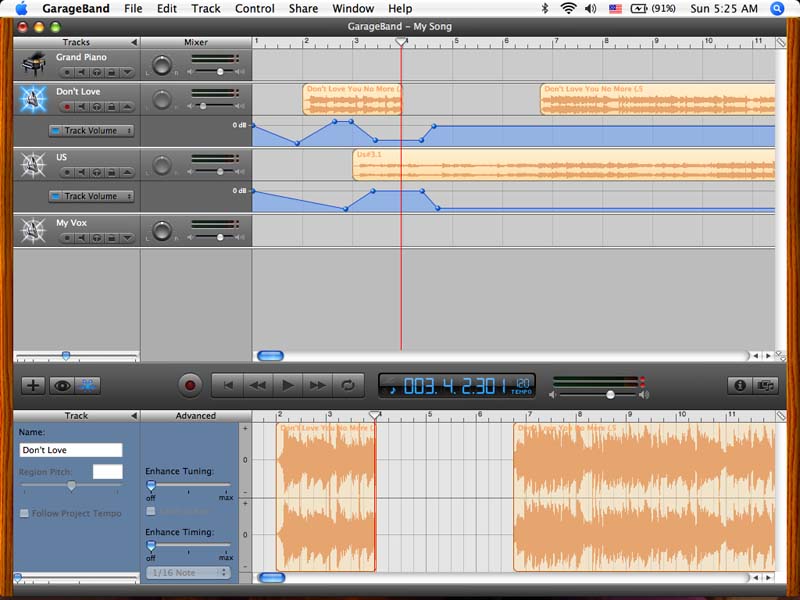Rewind the playhead

tap(258, 385)
